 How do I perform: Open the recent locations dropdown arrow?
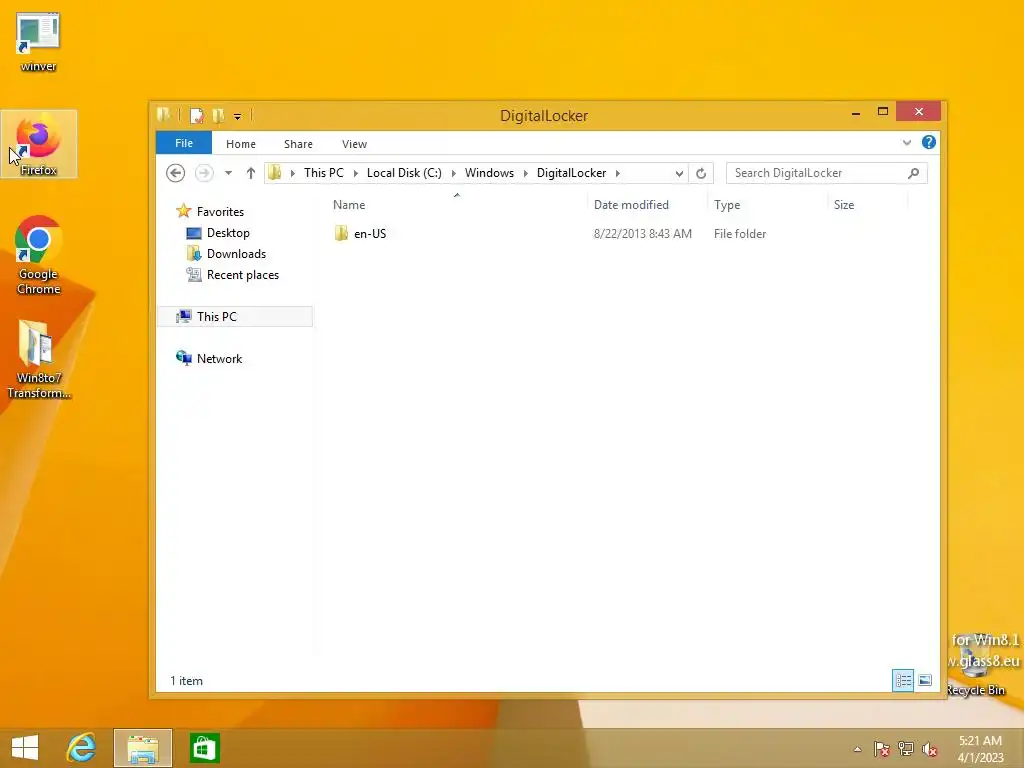tap(228, 173)
